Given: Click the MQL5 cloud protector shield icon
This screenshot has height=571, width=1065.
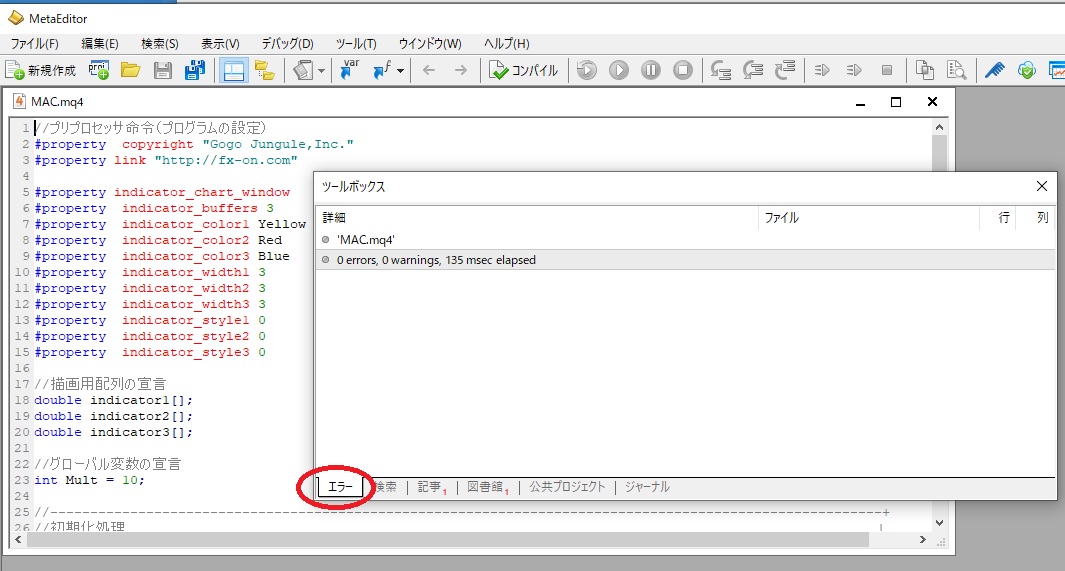Looking at the screenshot, I should [x=1026, y=70].
